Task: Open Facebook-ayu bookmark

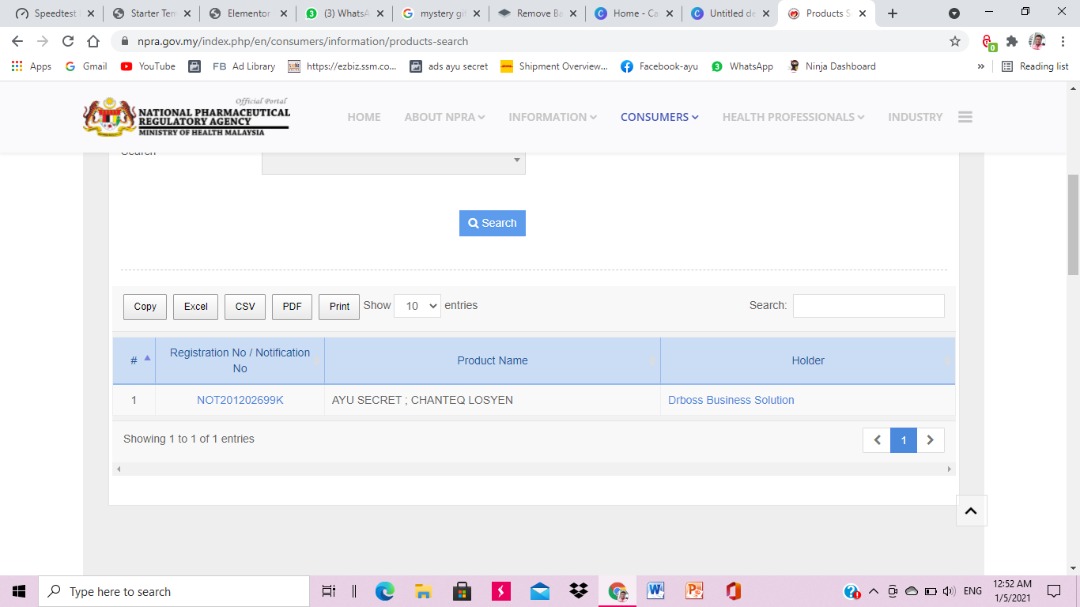Action: [x=659, y=66]
